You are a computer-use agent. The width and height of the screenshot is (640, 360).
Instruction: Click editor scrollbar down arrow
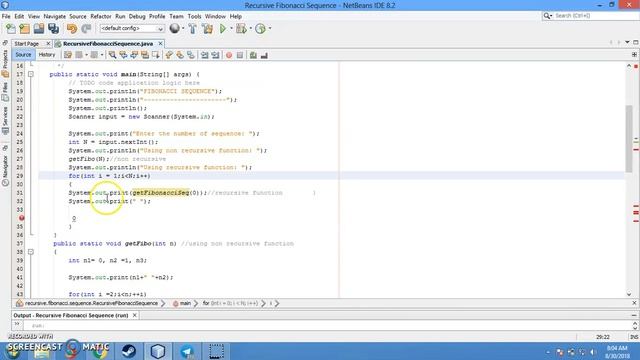tap(629, 294)
